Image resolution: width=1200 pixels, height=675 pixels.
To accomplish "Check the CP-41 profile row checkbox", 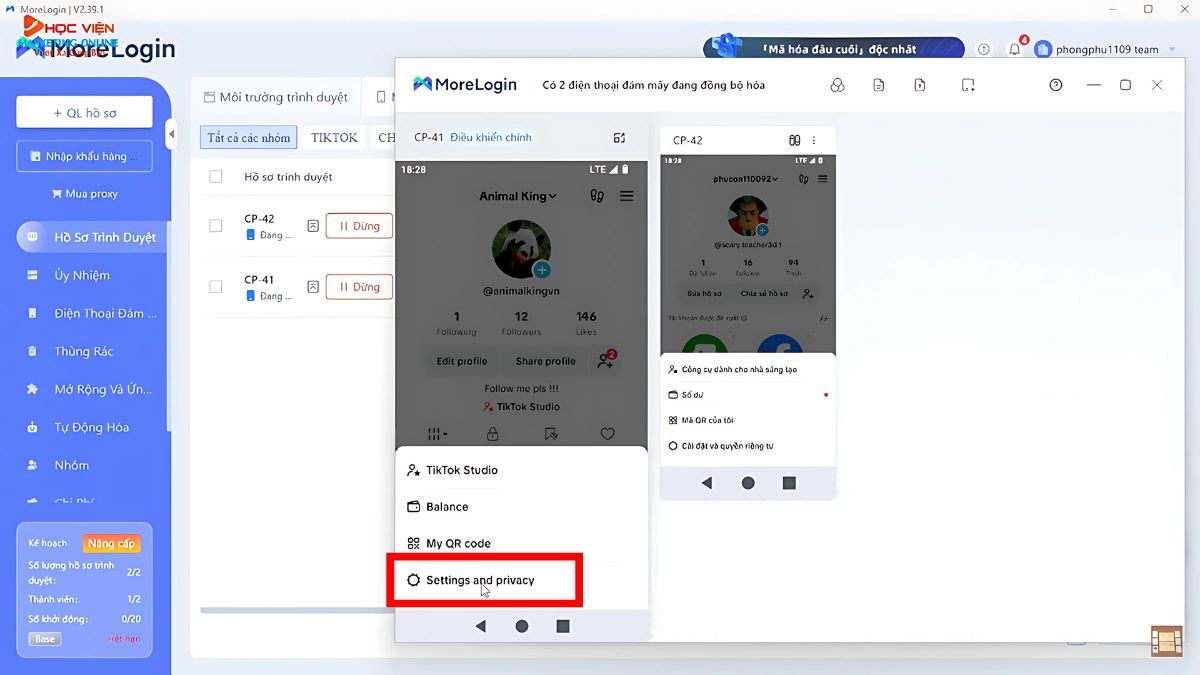I will pyautogui.click(x=216, y=287).
